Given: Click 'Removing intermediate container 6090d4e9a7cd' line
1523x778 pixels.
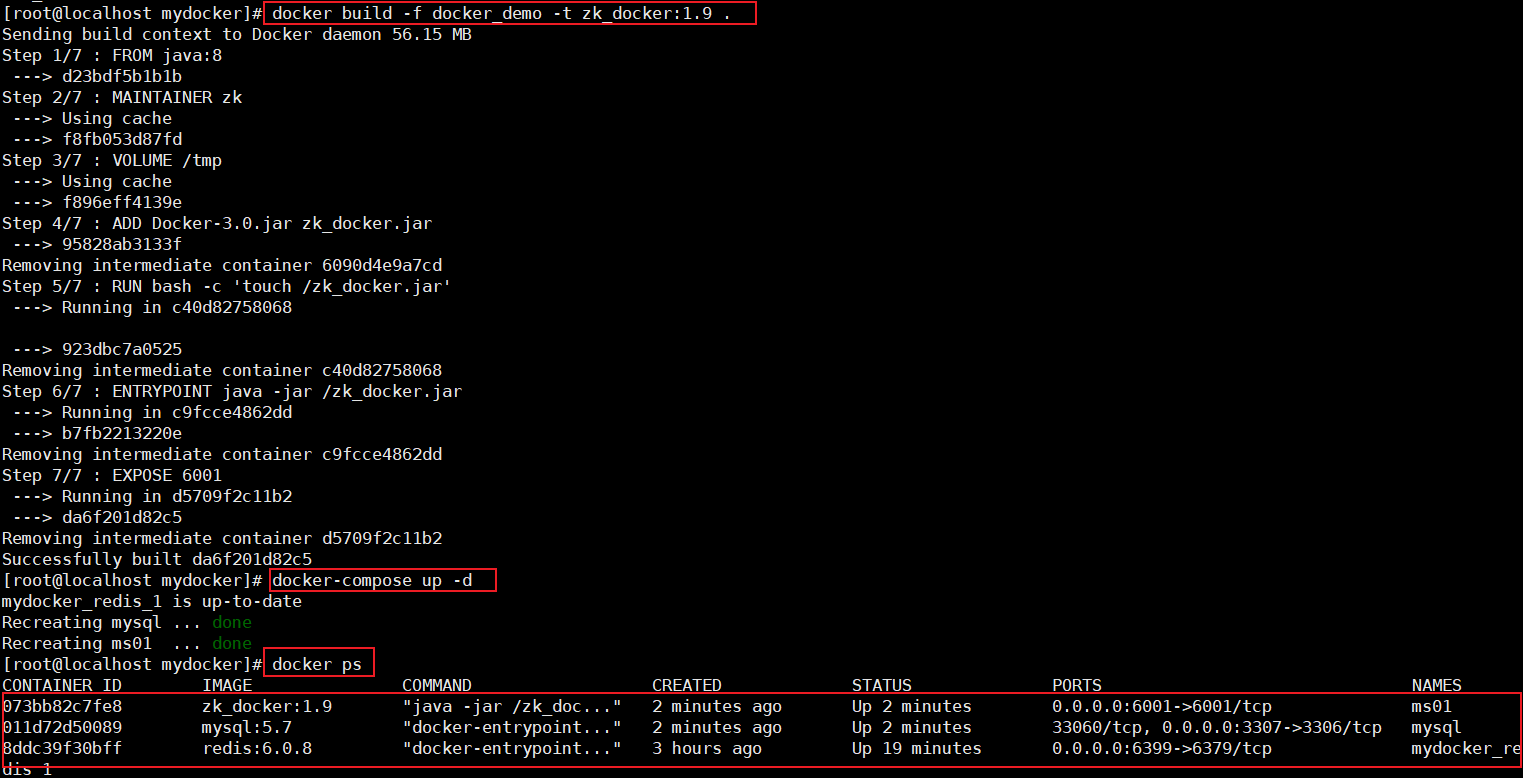Looking at the screenshot, I should [222, 266].
